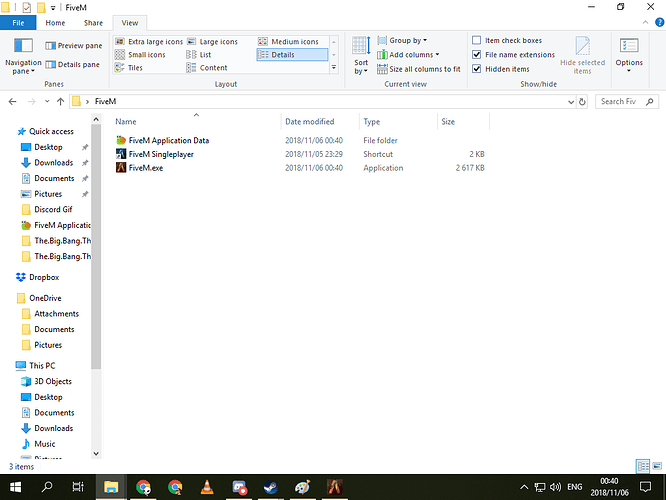Switch to details view status bar icon
The width and height of the screenshot is (666, 500).
coord(643,466)
